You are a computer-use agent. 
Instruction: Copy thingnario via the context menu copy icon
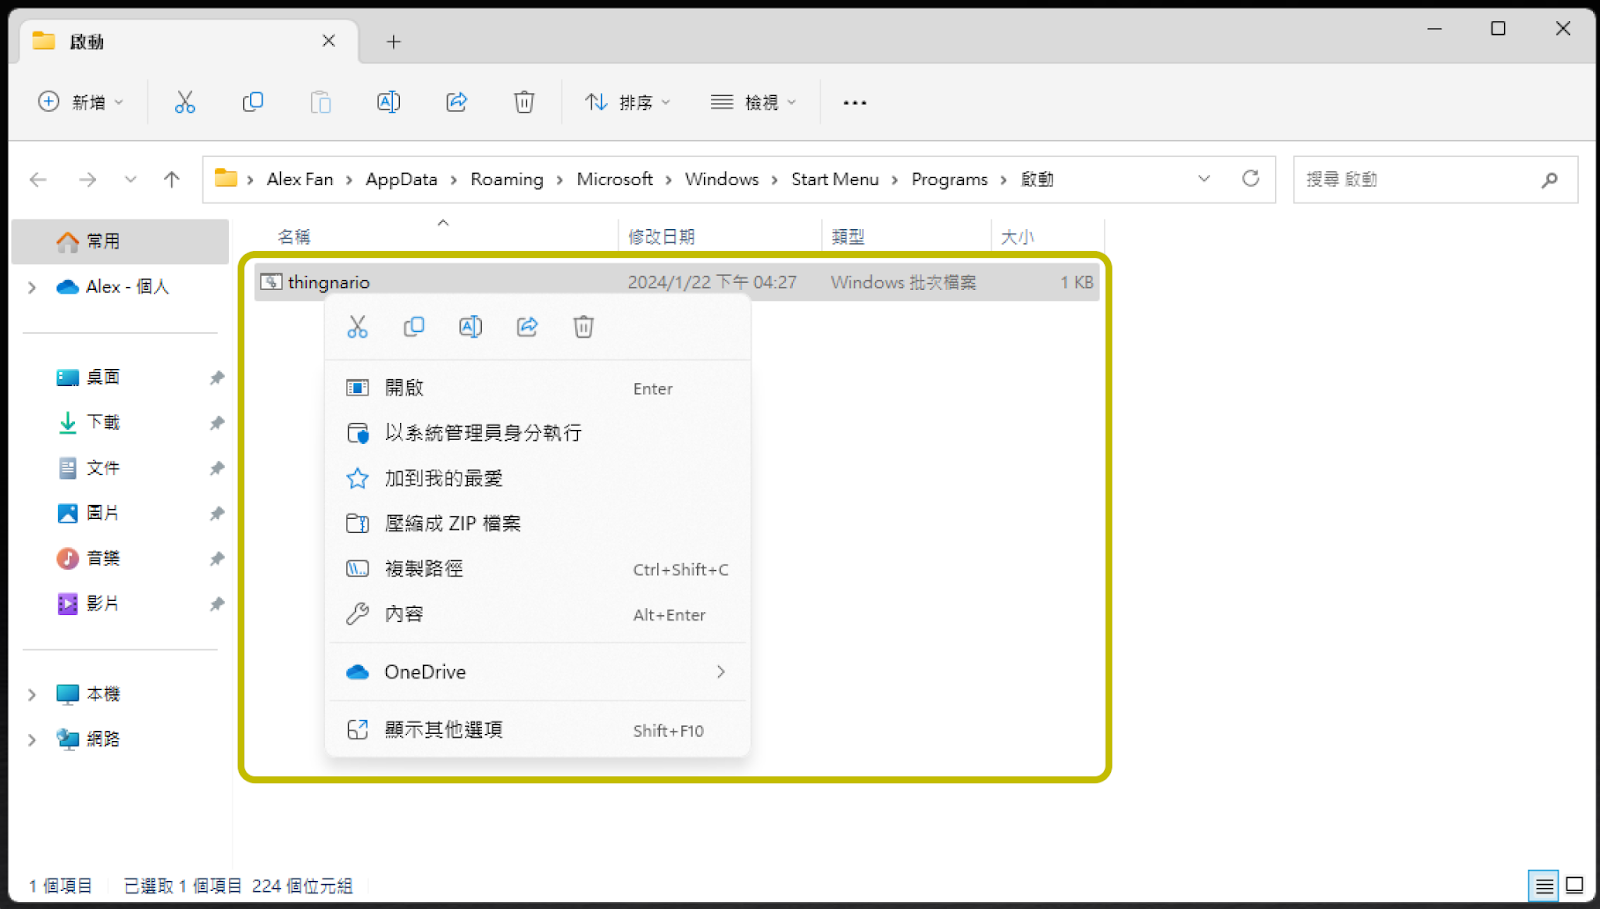point(414,326)
